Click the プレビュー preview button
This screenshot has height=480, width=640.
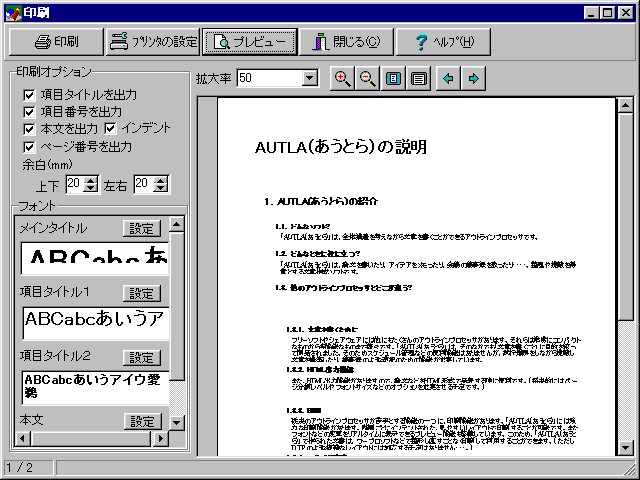249,42
